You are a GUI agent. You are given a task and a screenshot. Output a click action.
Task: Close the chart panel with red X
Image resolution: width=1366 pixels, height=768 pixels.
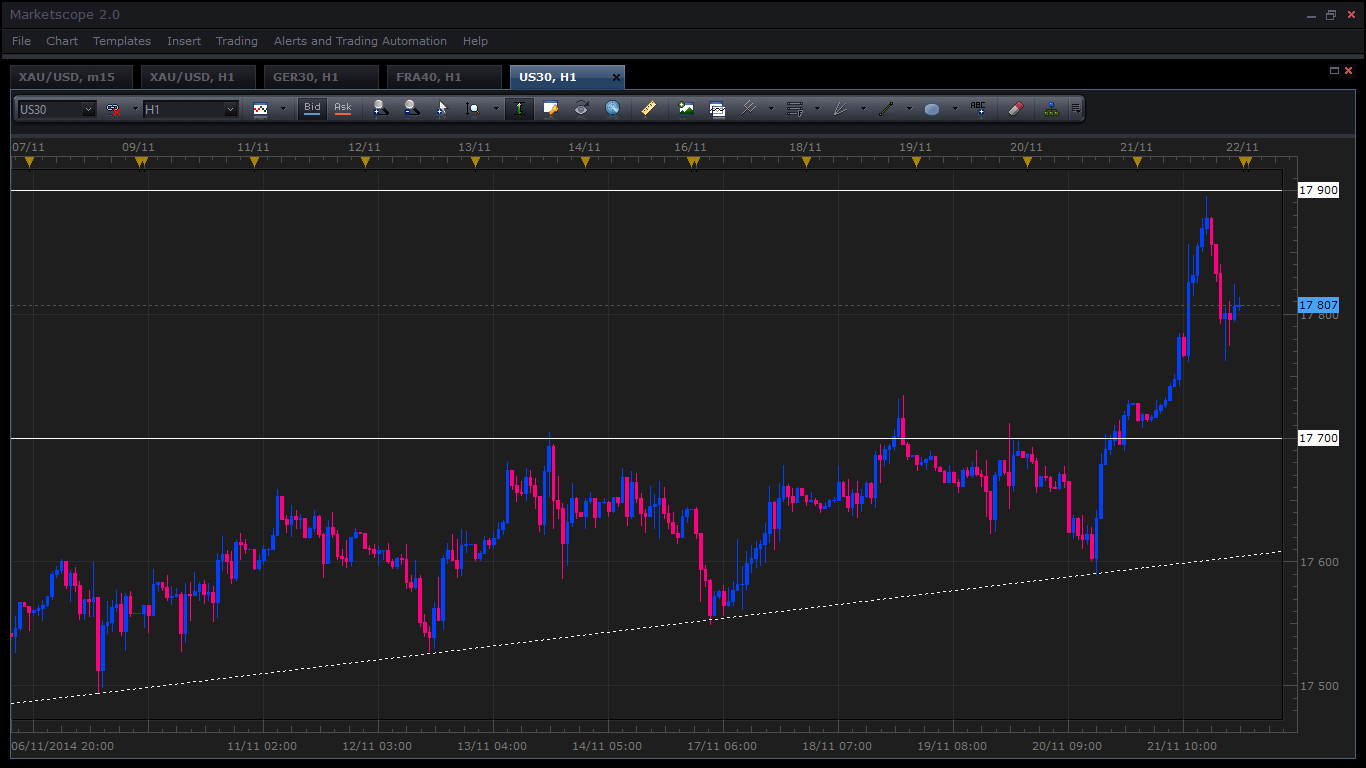pyautogui.click(x=1348, y=70)
